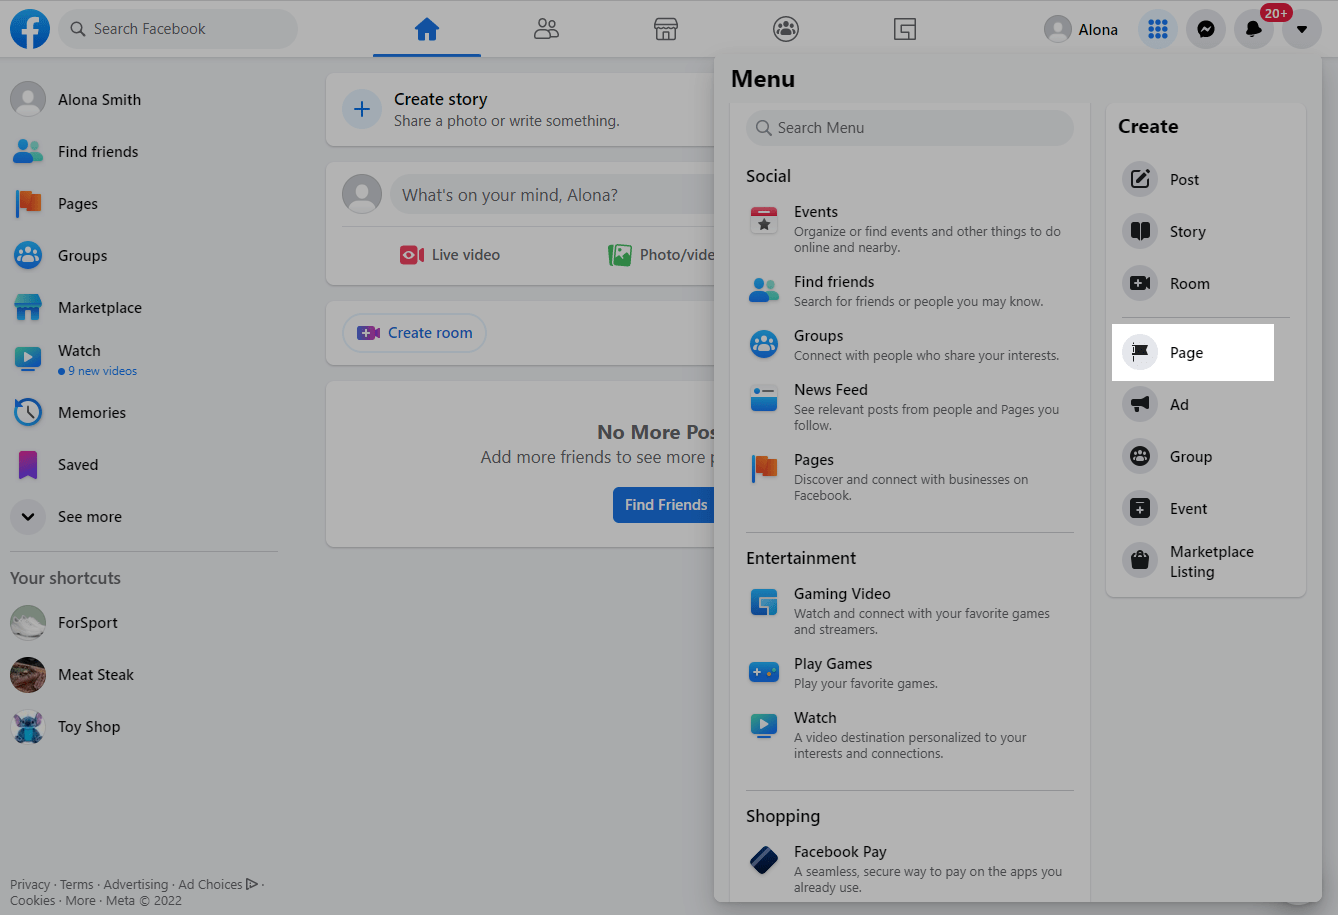Open the Marketplace tab icon in top navigation
The image size is (1338, 915).
click(666, 29)
